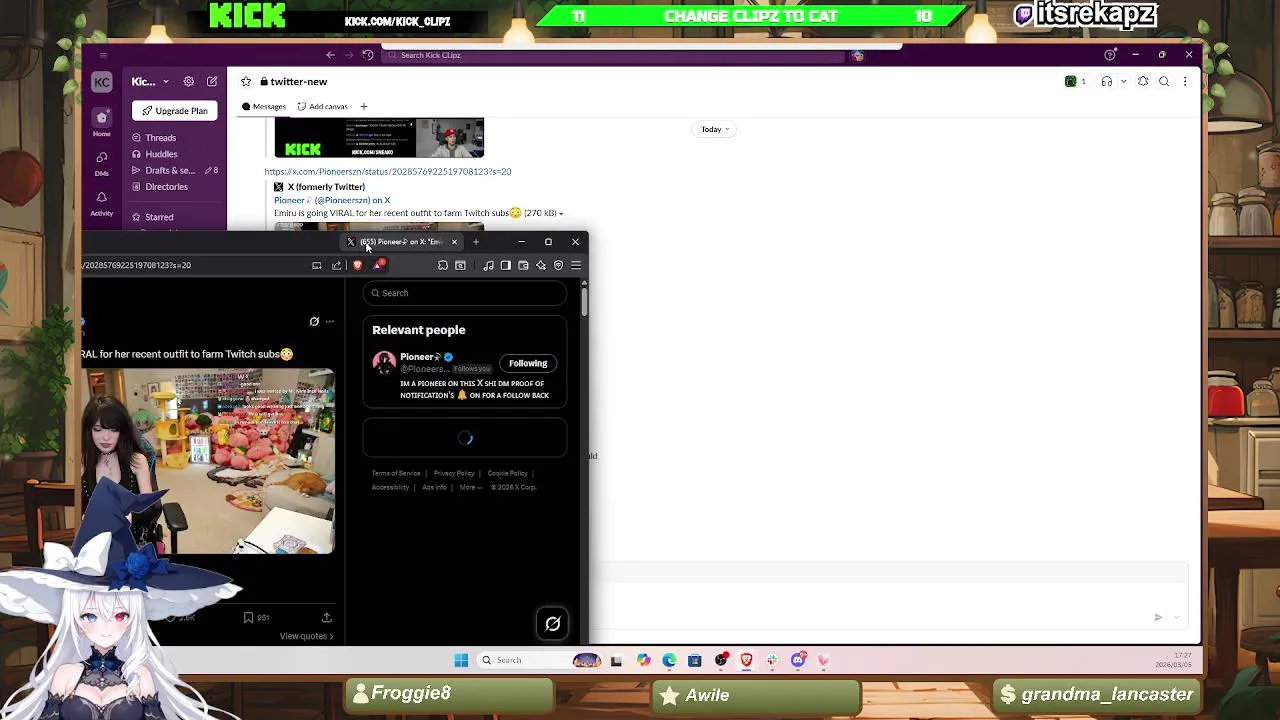
Task: Open Brave Leo AI sparkle icon
Action: [541, 265]
